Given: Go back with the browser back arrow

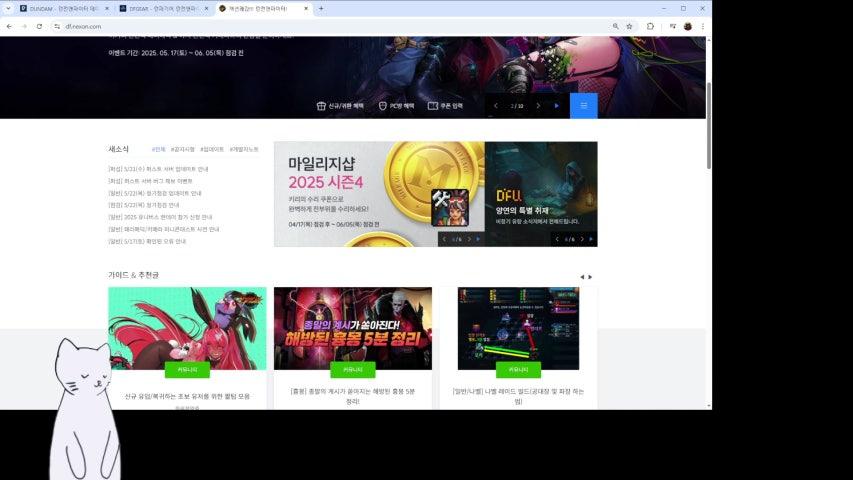Looking at the screenshot, I should click(x=9, y=26).
